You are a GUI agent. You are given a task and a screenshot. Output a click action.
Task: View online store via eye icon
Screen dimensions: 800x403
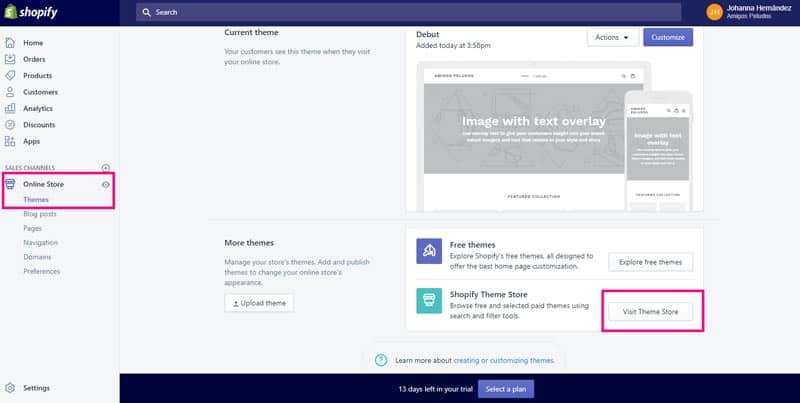pyautogui.click(x=106, y=184)
